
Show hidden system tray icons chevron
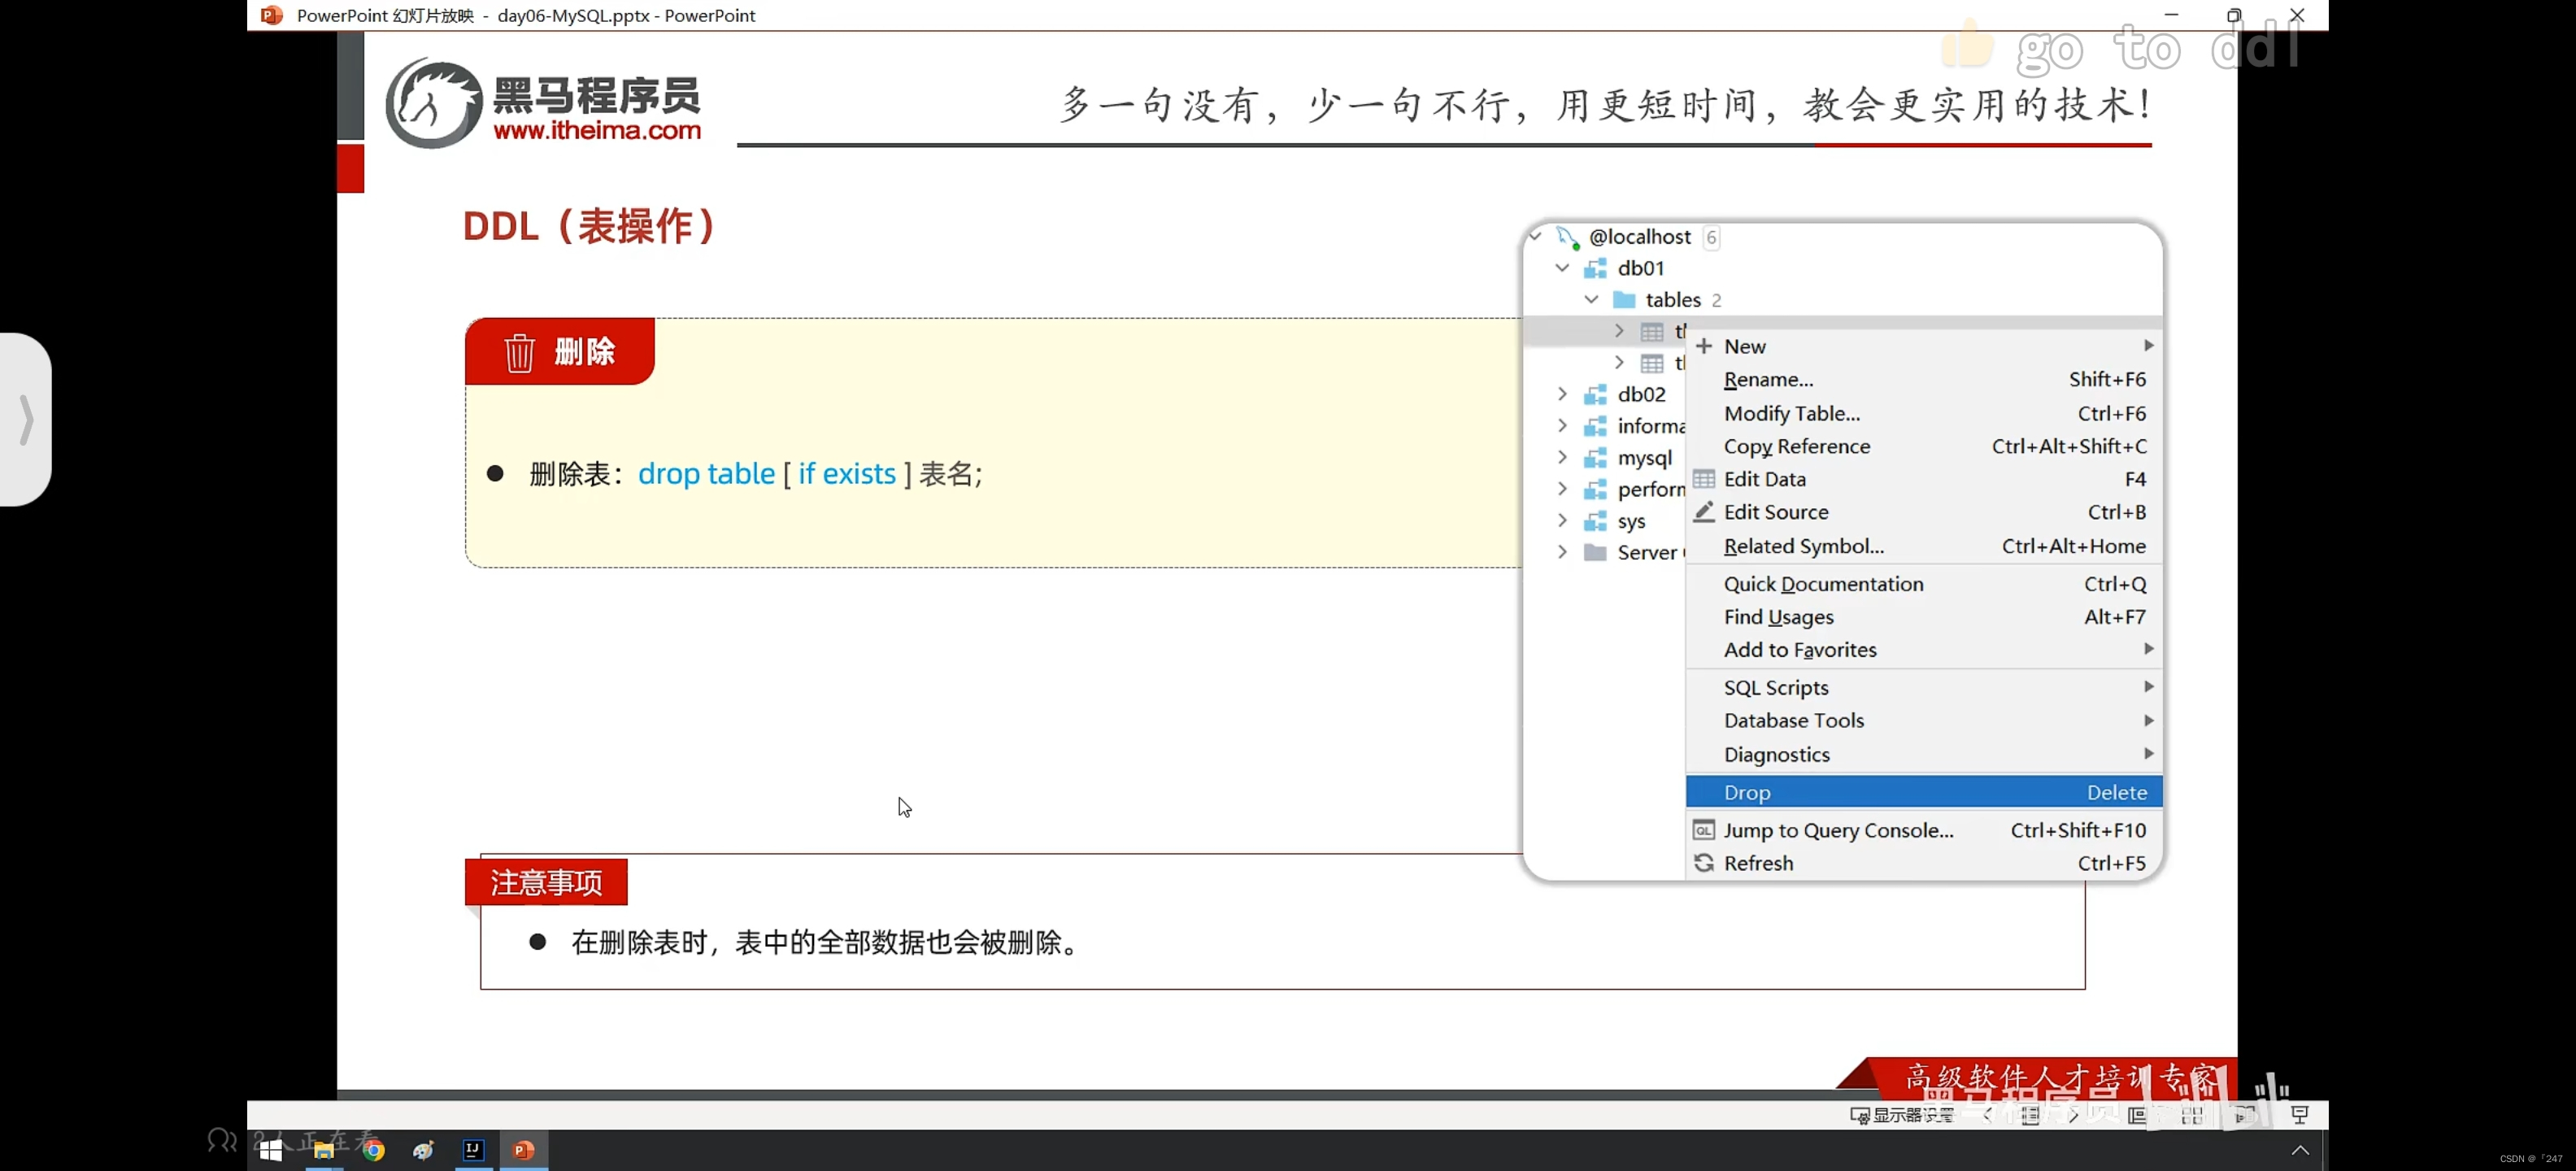point(2300,1150)
